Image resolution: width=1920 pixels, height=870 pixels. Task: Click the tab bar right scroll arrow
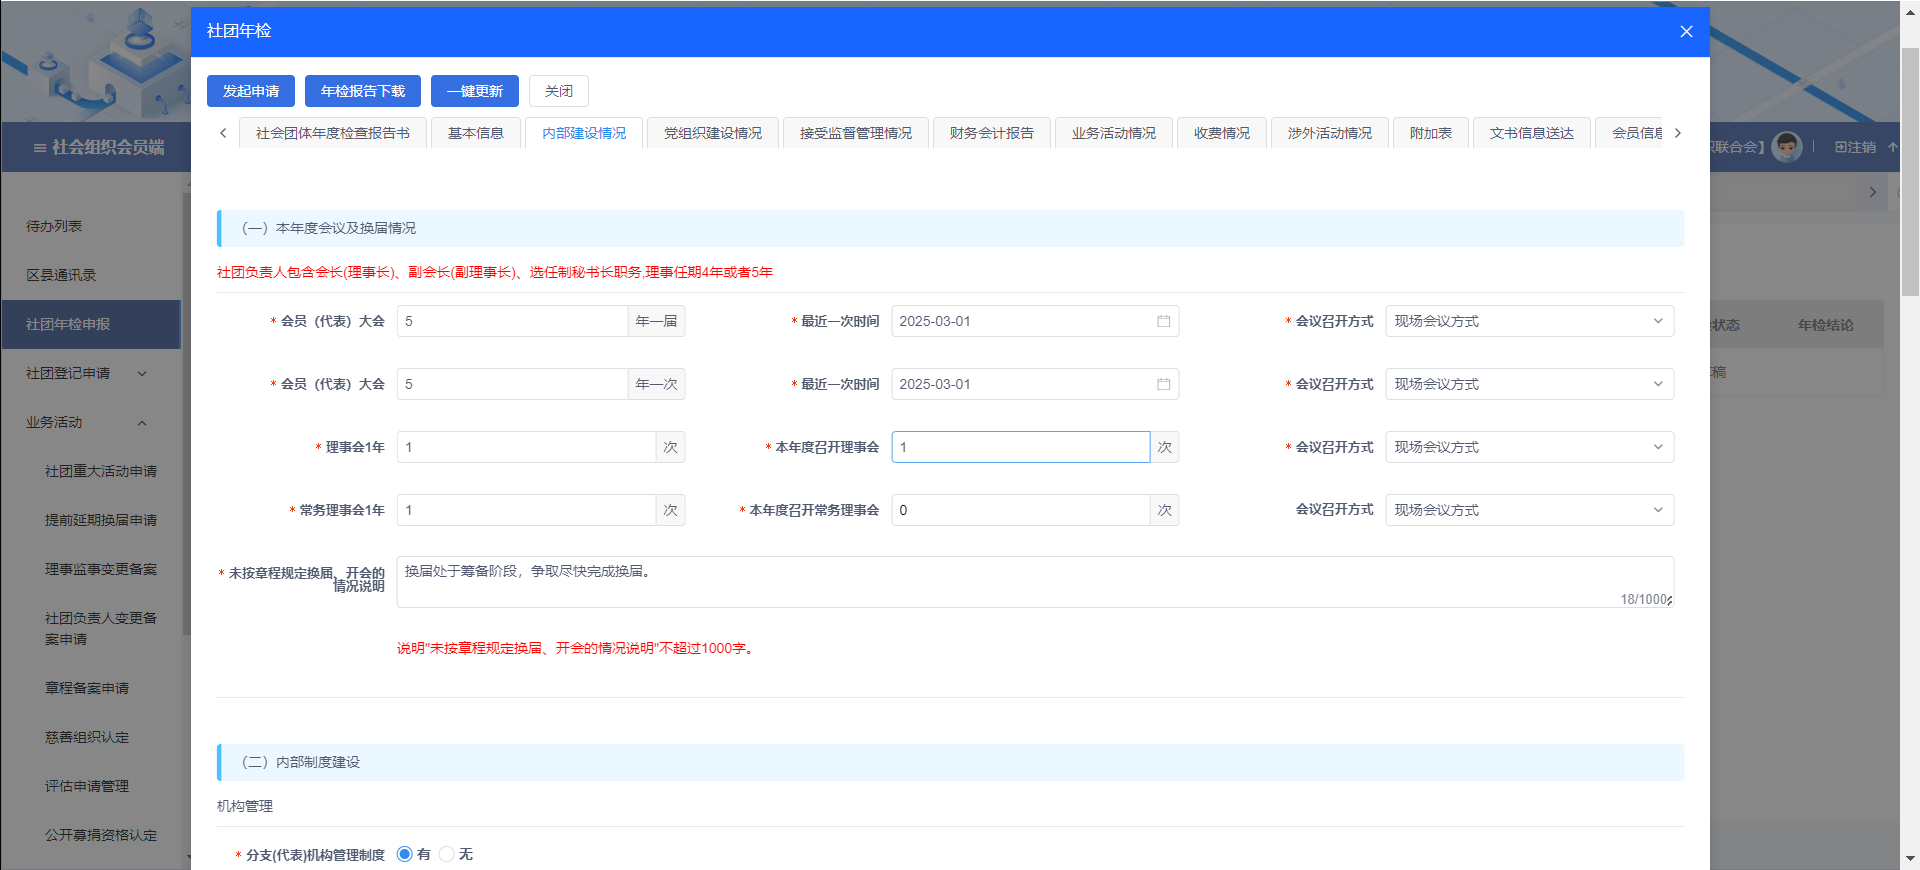[1678, 133]
